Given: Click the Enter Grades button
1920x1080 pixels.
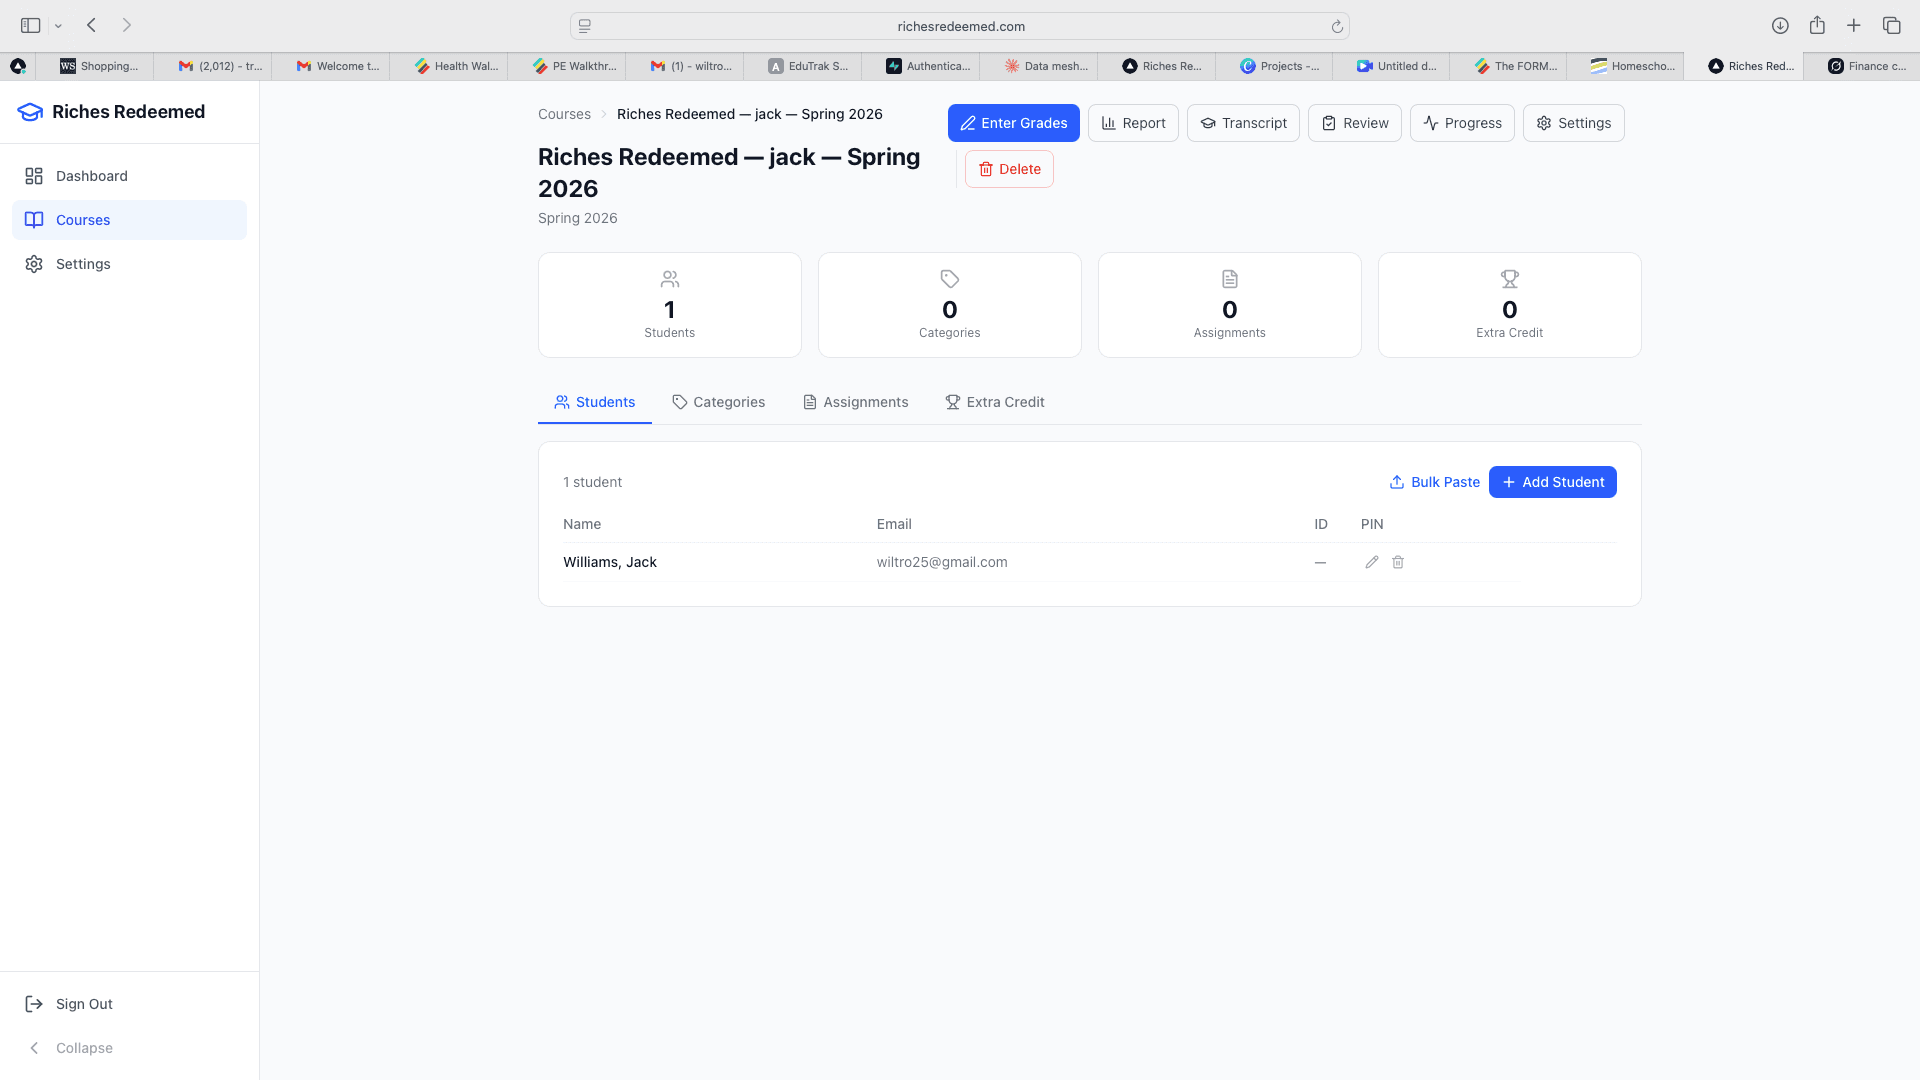Looking at the screenshot, I should (x=1013, y=123).
